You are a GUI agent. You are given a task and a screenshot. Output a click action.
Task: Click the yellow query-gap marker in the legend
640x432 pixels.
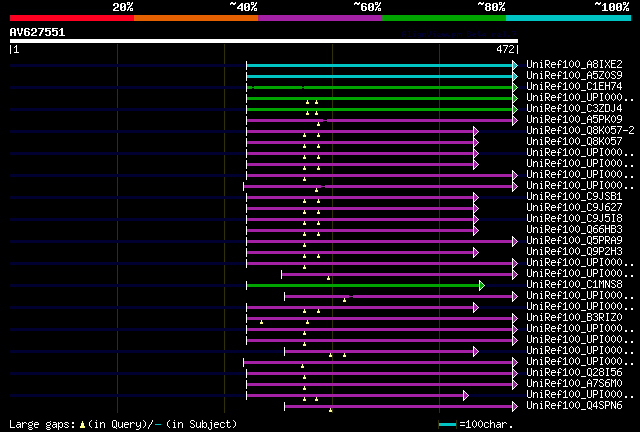(82, 425)
